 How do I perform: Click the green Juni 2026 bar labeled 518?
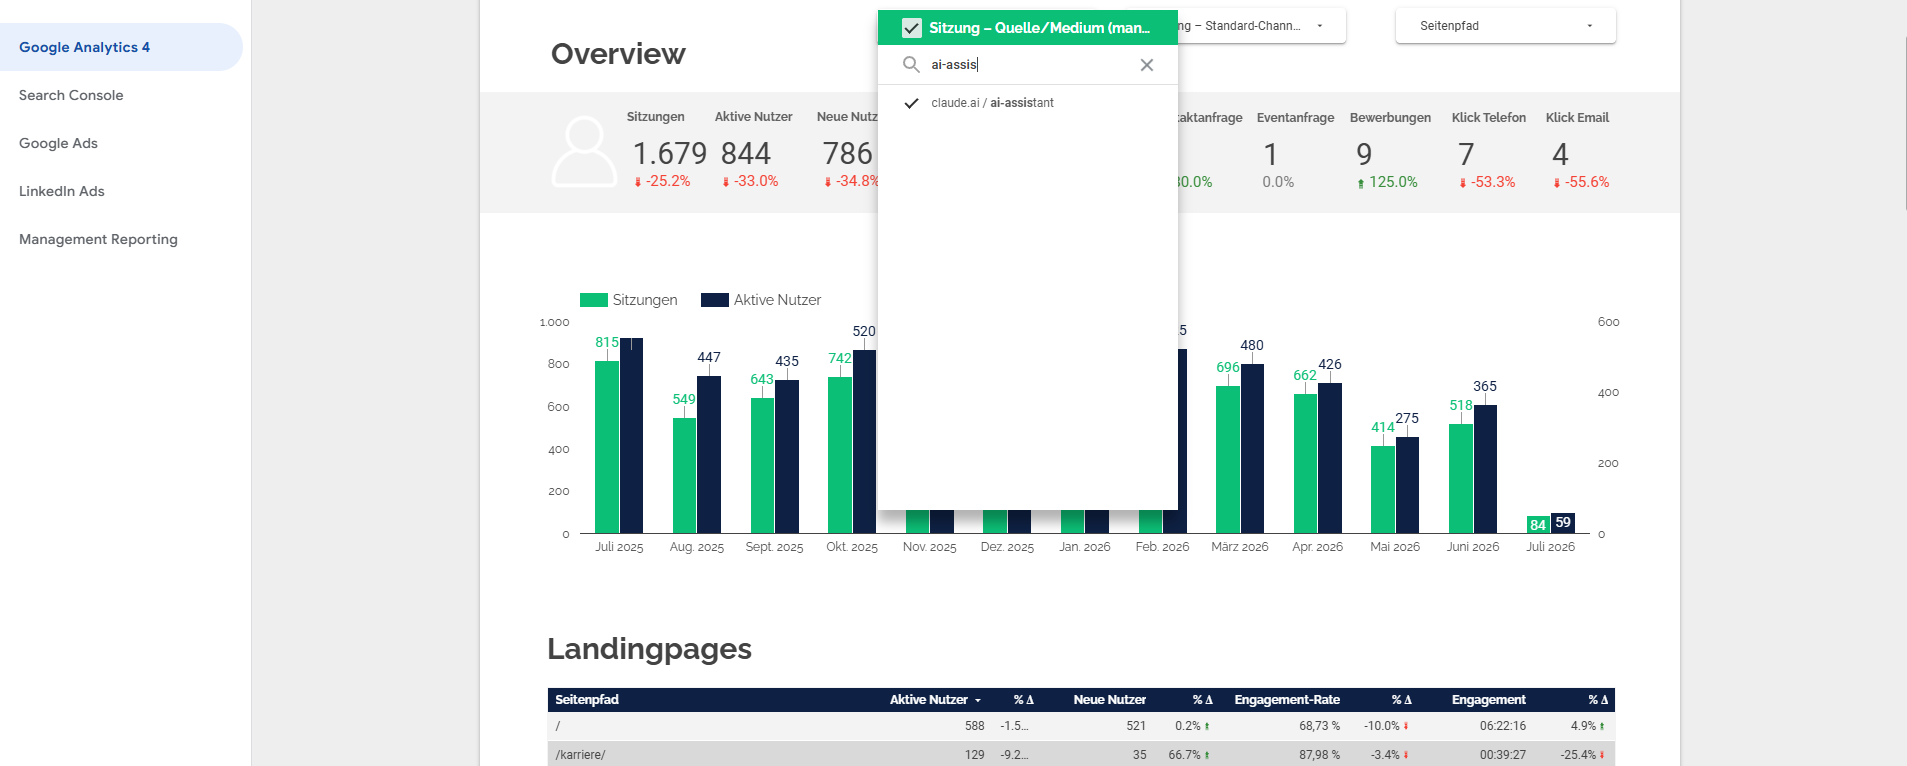1461,478
